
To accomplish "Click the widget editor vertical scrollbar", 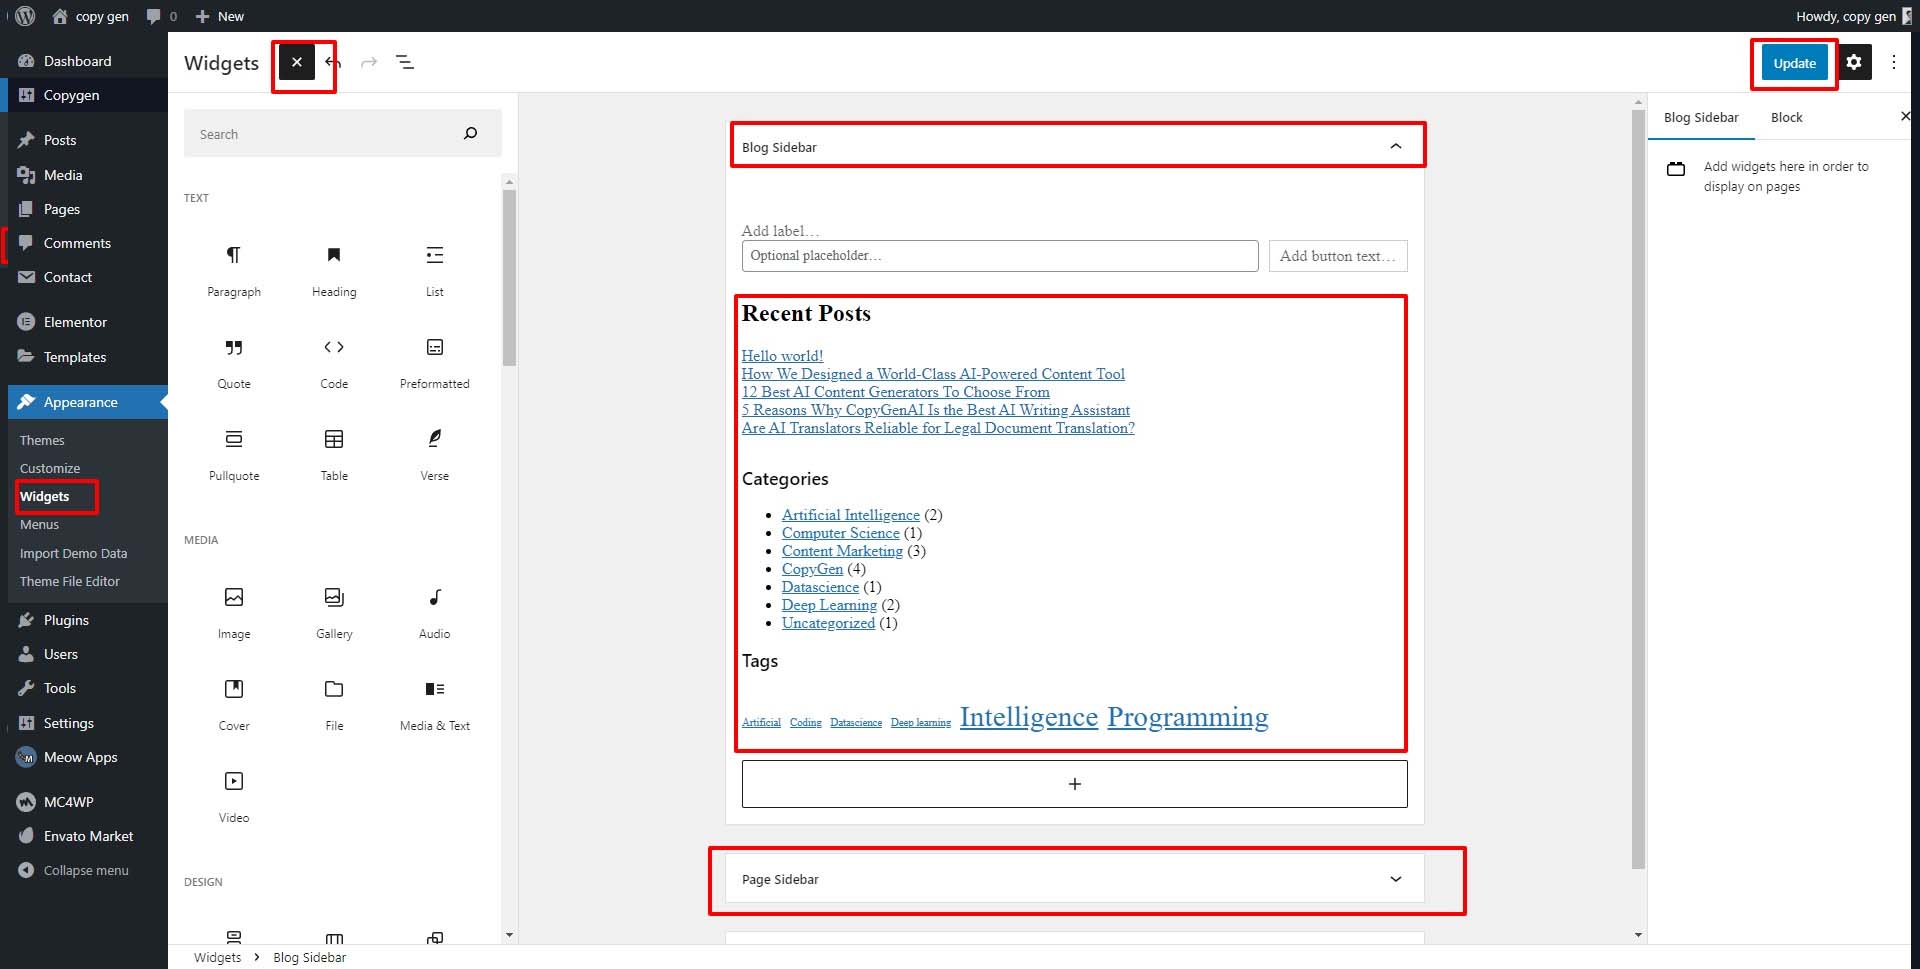I will click(1638, 488).
